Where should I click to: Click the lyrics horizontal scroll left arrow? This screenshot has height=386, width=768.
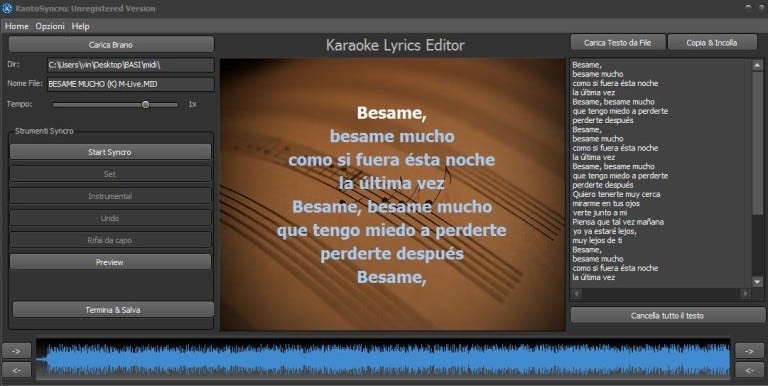pos(576,293)
